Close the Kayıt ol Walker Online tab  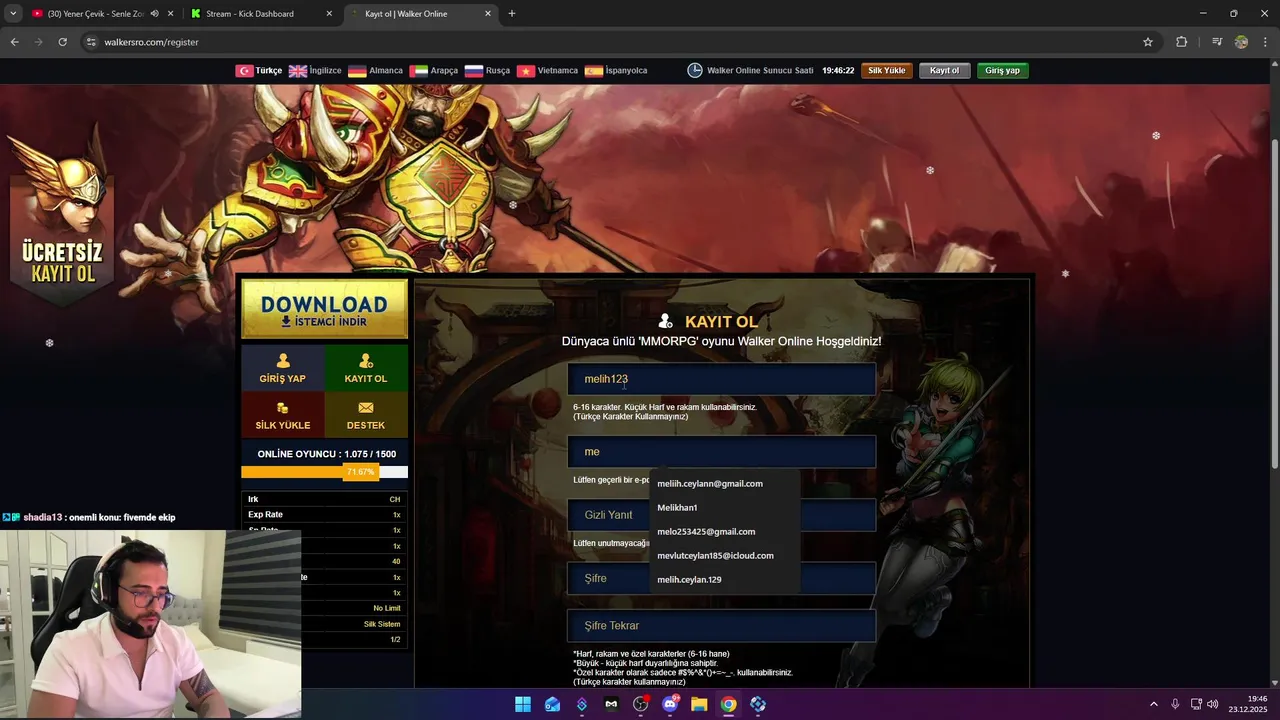click(x=488, y=14)
